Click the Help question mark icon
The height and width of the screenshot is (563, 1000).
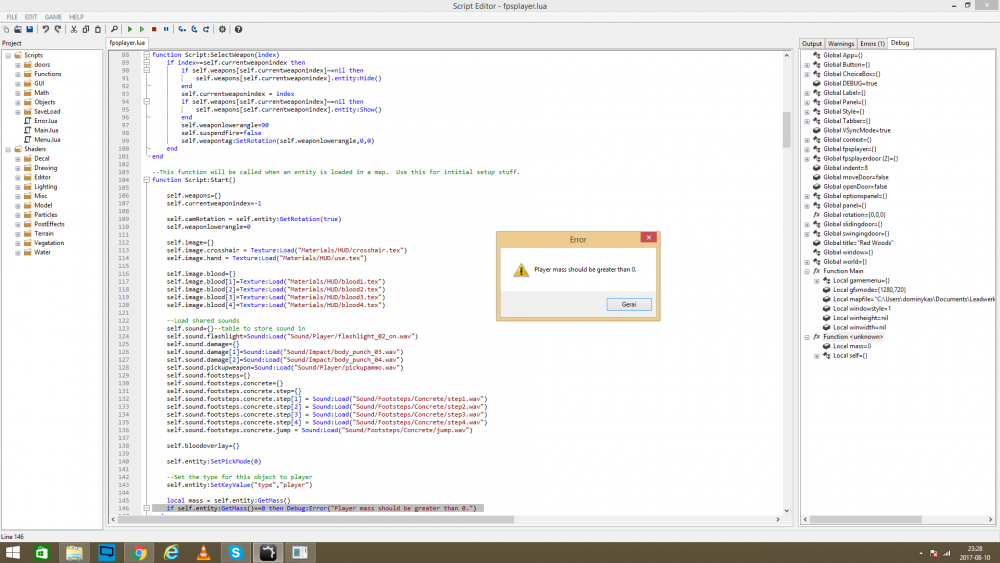pyautogui.click(x=237, y=30)
